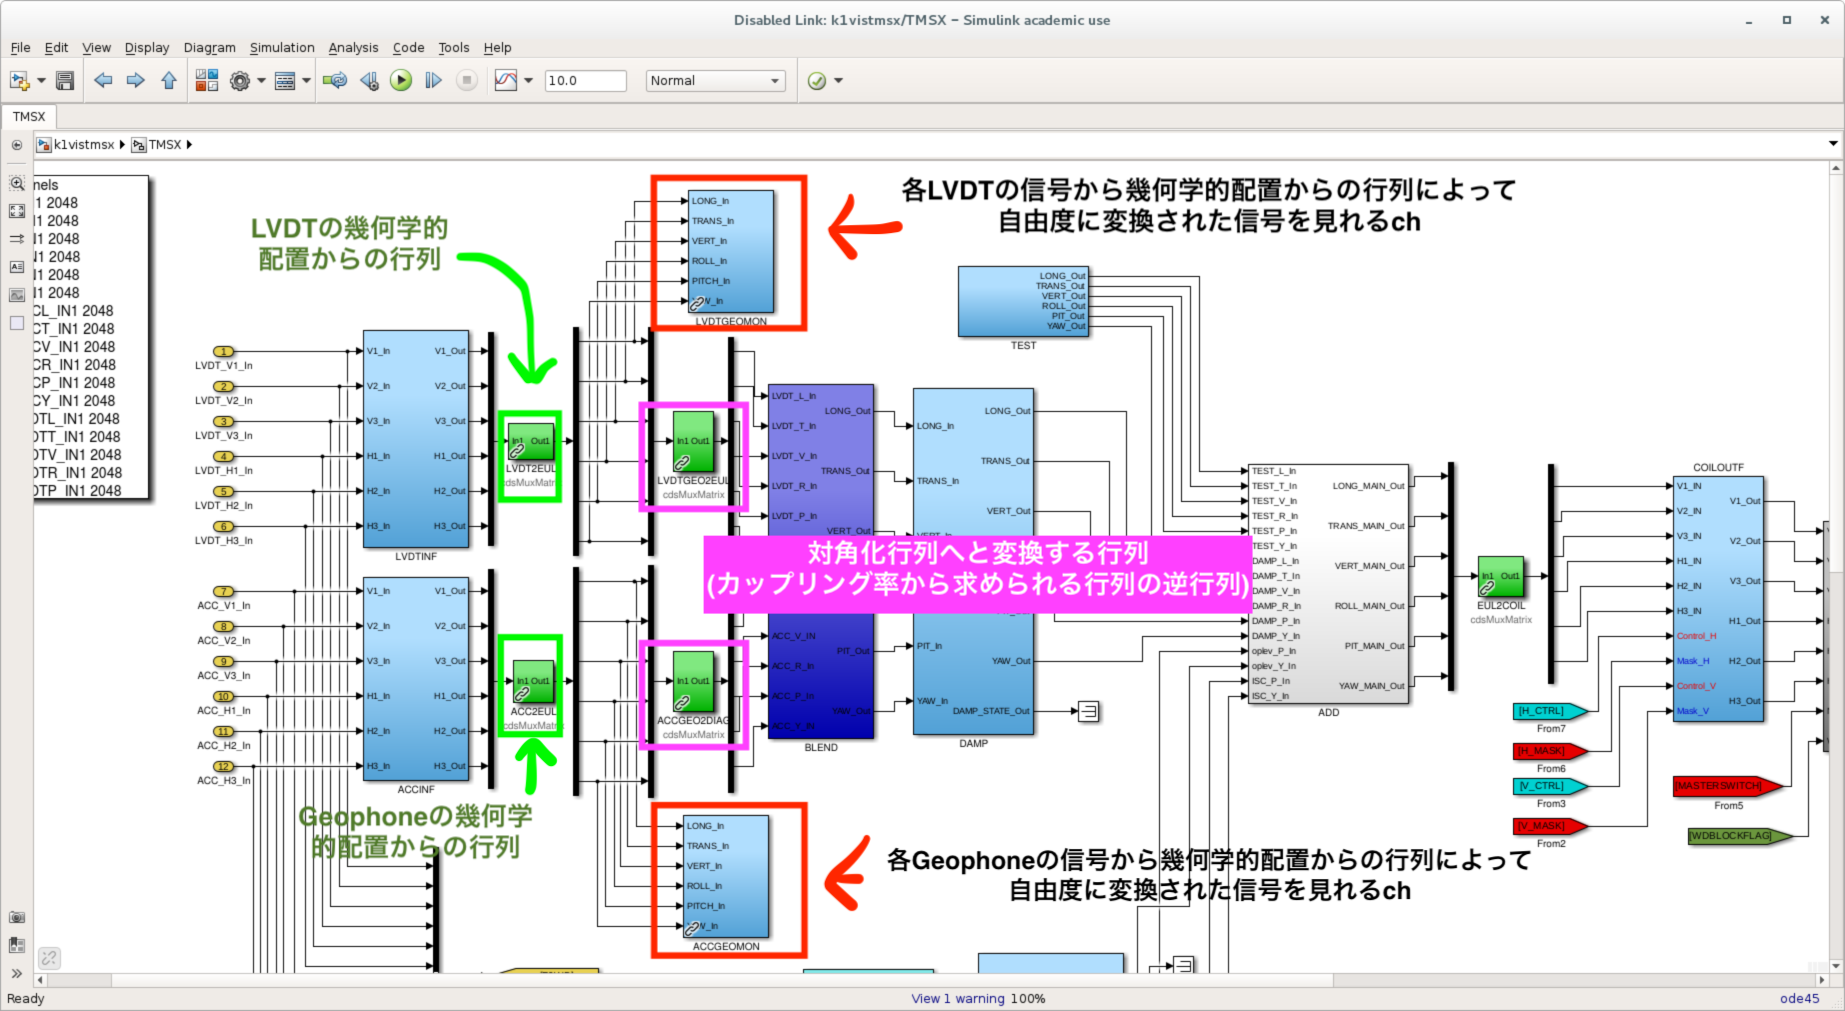Open the Simulation menu

(x=281, y=47)
